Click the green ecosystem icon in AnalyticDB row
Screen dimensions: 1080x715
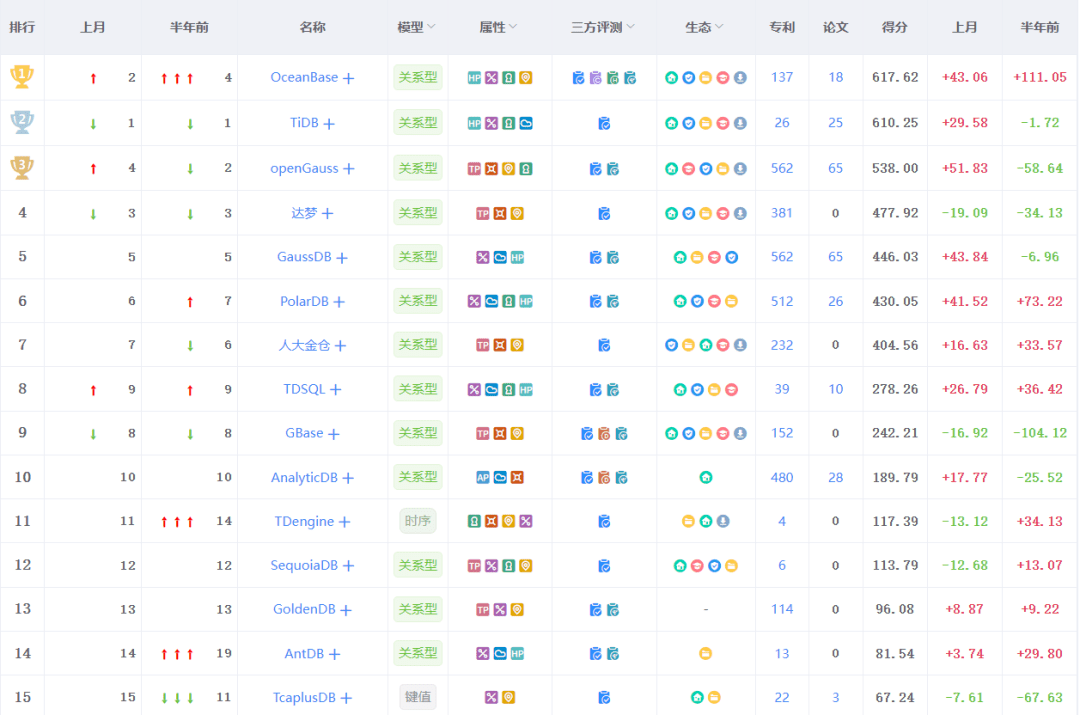point(705,477)
